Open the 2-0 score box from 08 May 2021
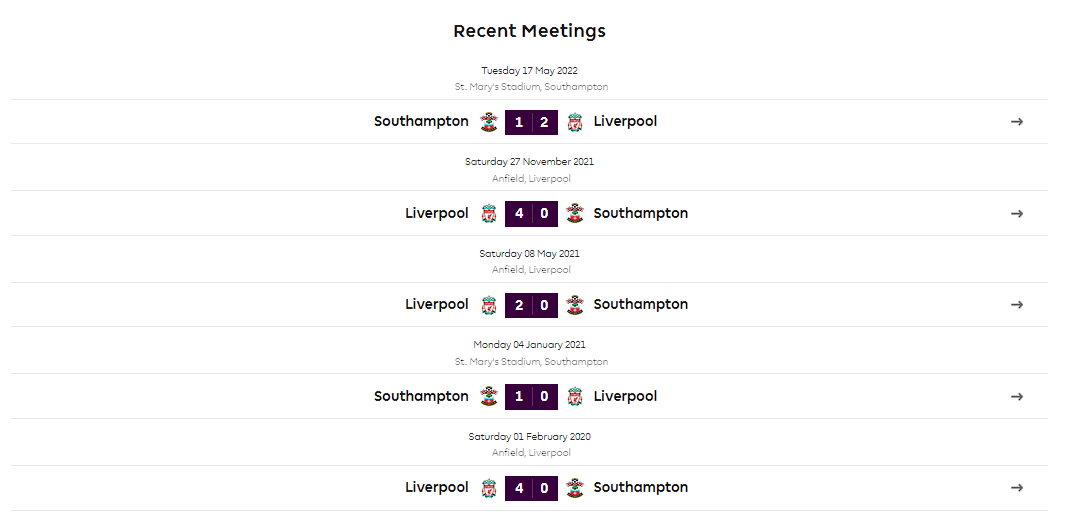 coord(532,305)
